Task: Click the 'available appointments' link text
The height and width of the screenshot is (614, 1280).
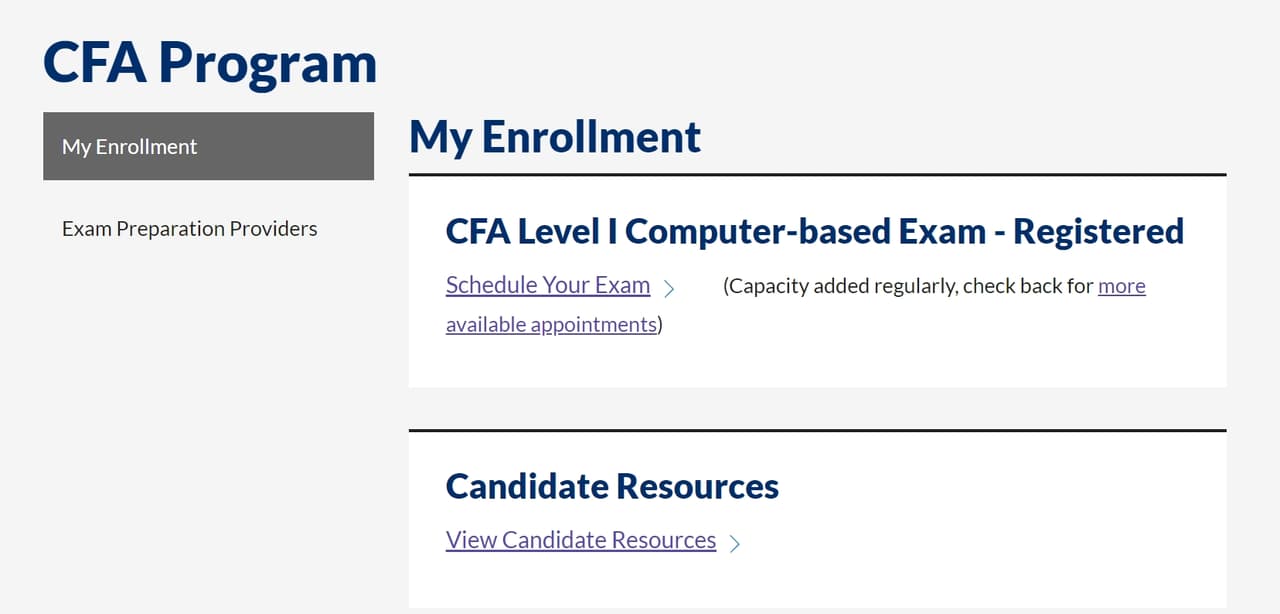Action: click(551, 325)
